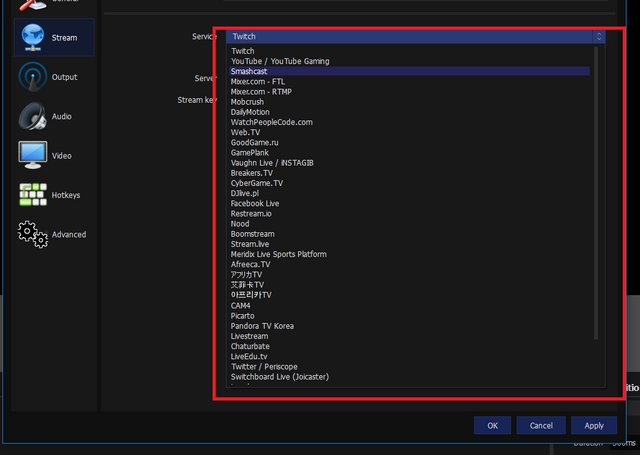Select the Hotkeys tab label
The height and width of the screenshot is (455, 640).
[x=66, y=195]
